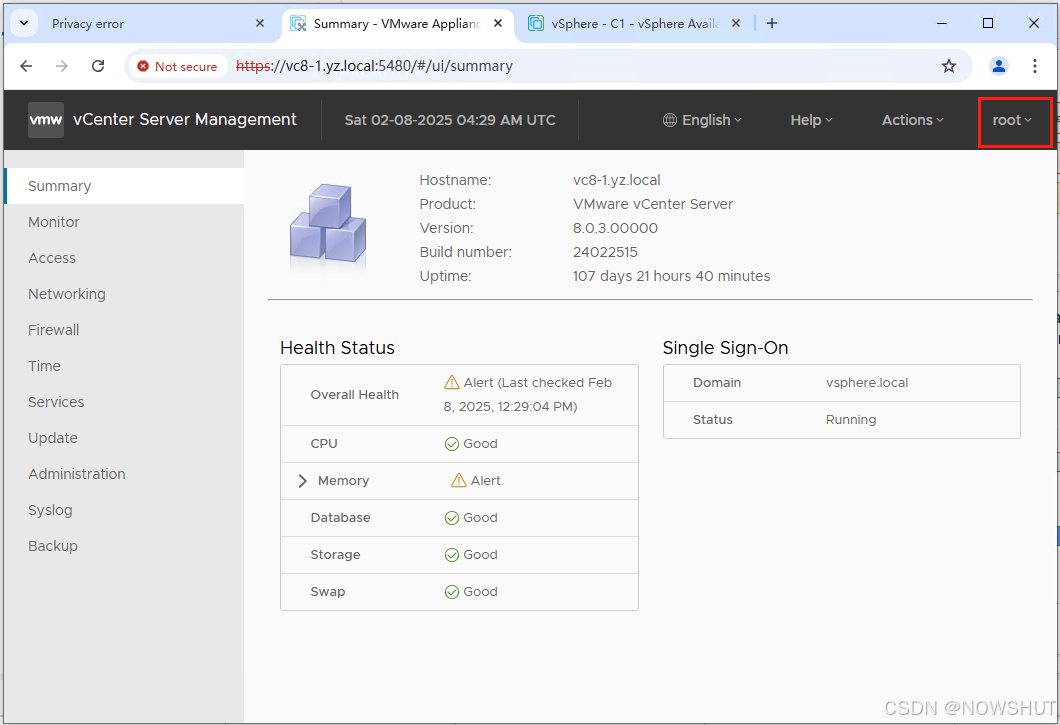Click build number 24022515
This screenshot has height=725, width=1060.
click(x=605, y=252)
